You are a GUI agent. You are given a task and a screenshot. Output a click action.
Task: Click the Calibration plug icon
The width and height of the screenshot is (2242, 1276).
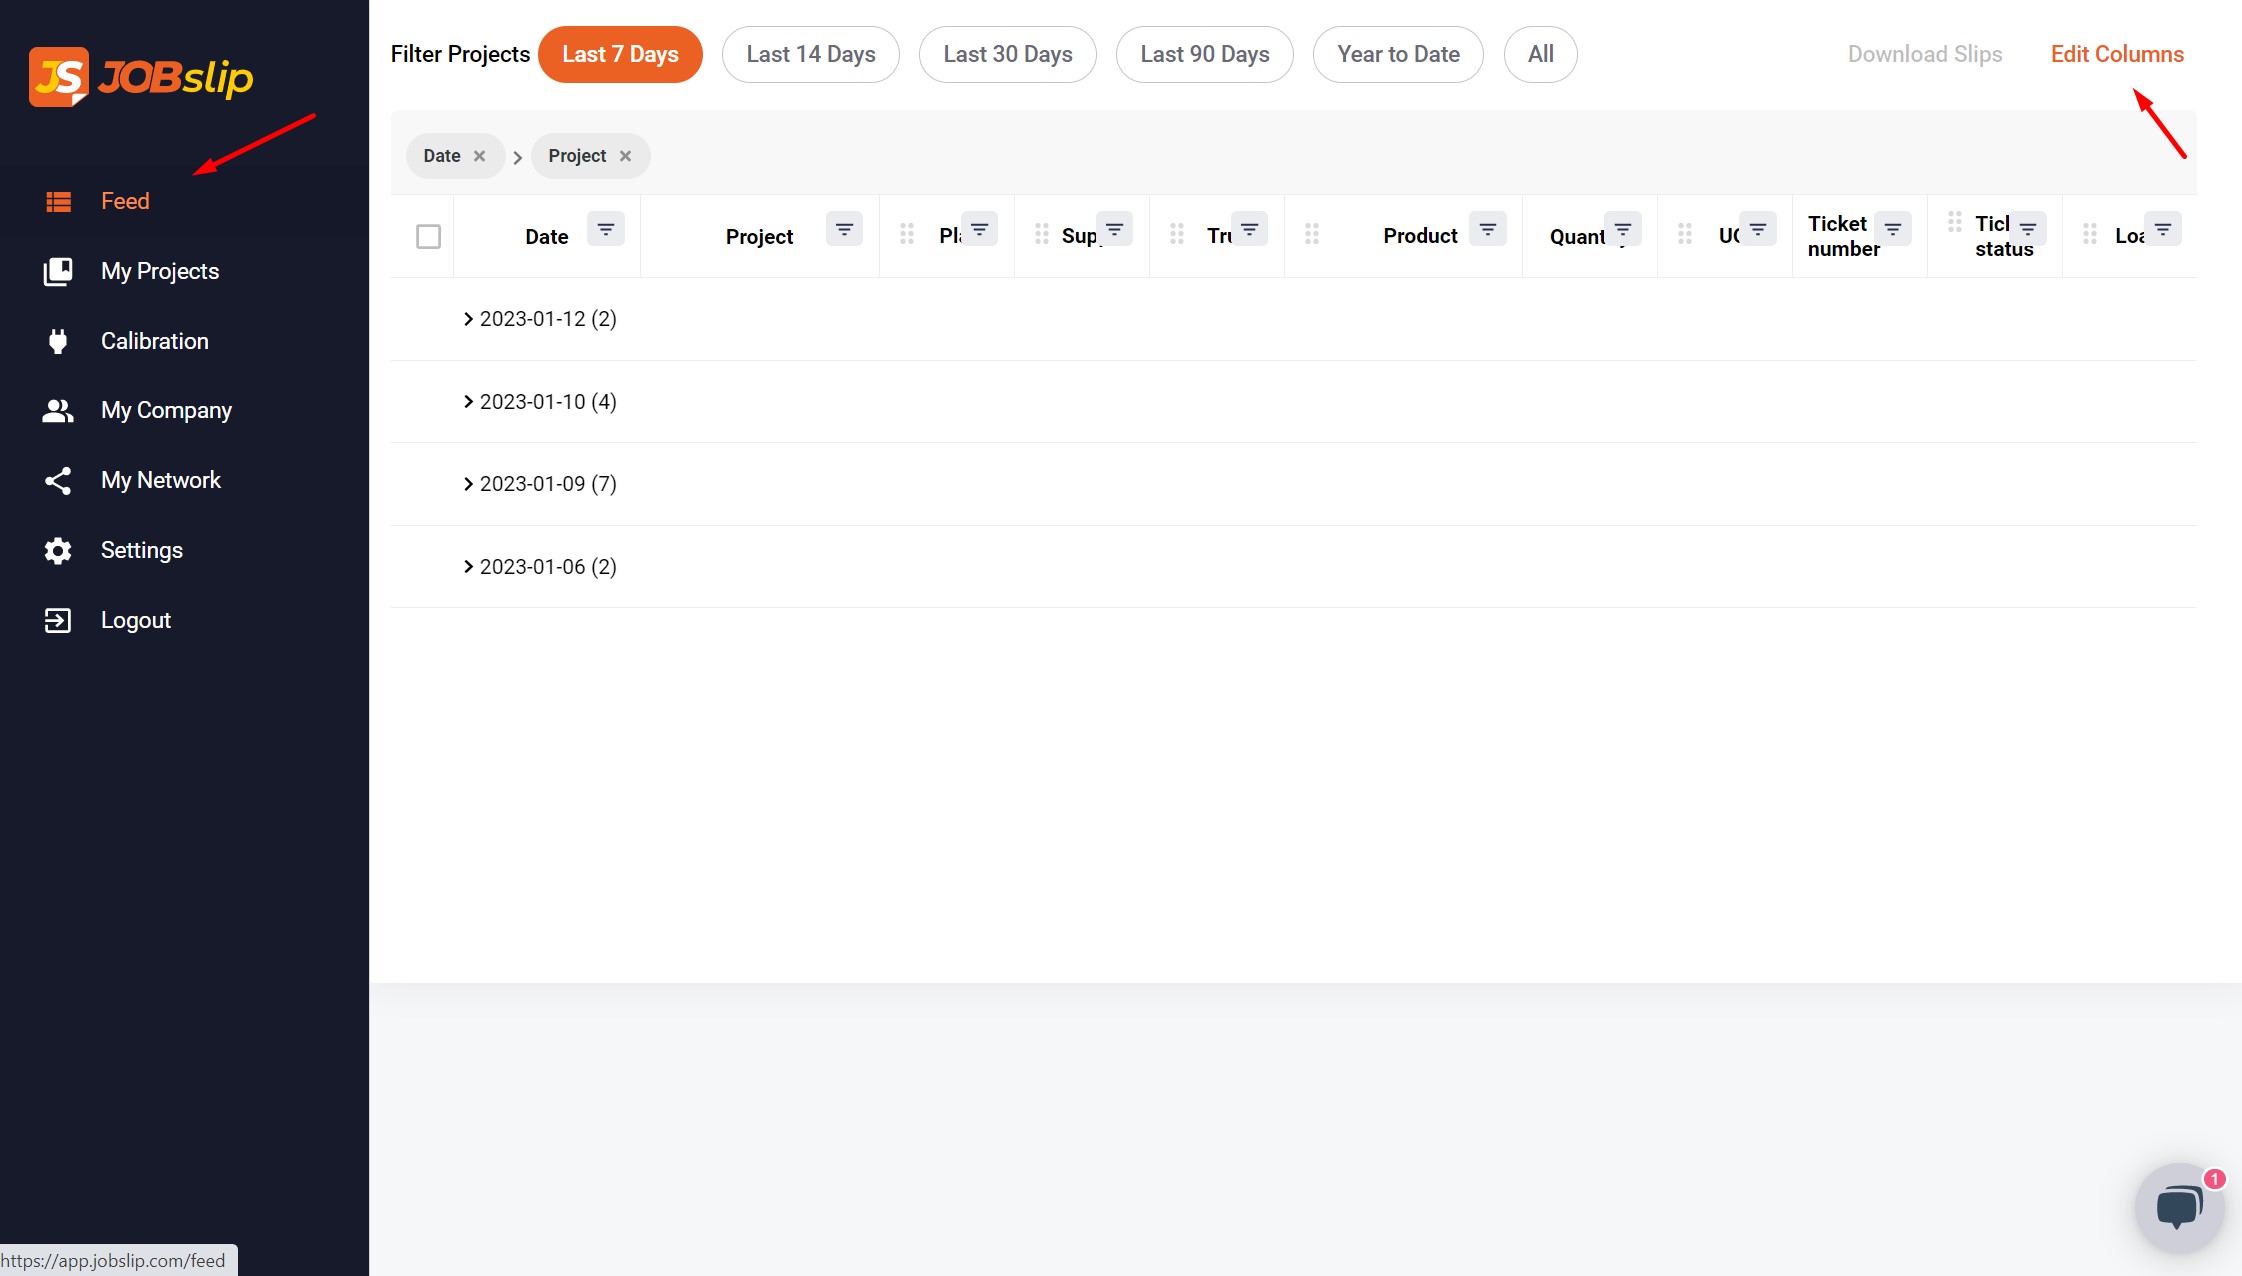point(58,341)
